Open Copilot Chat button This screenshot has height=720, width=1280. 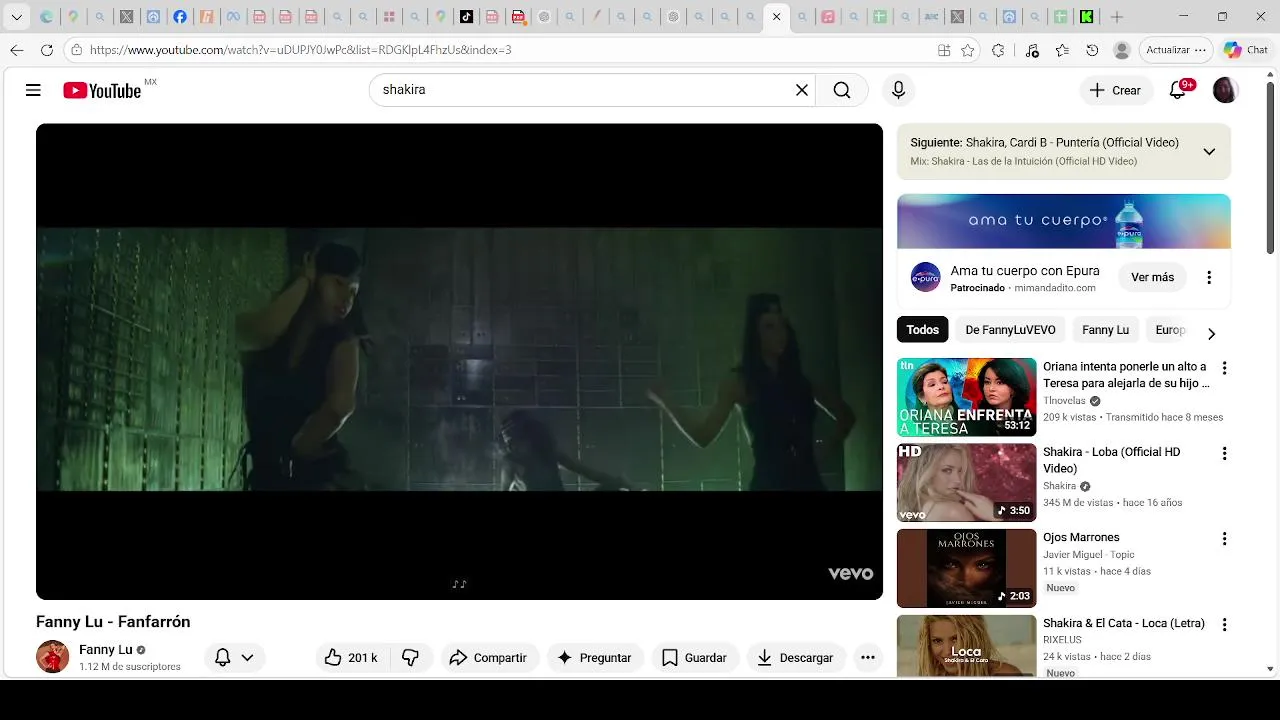point(1245,50)
